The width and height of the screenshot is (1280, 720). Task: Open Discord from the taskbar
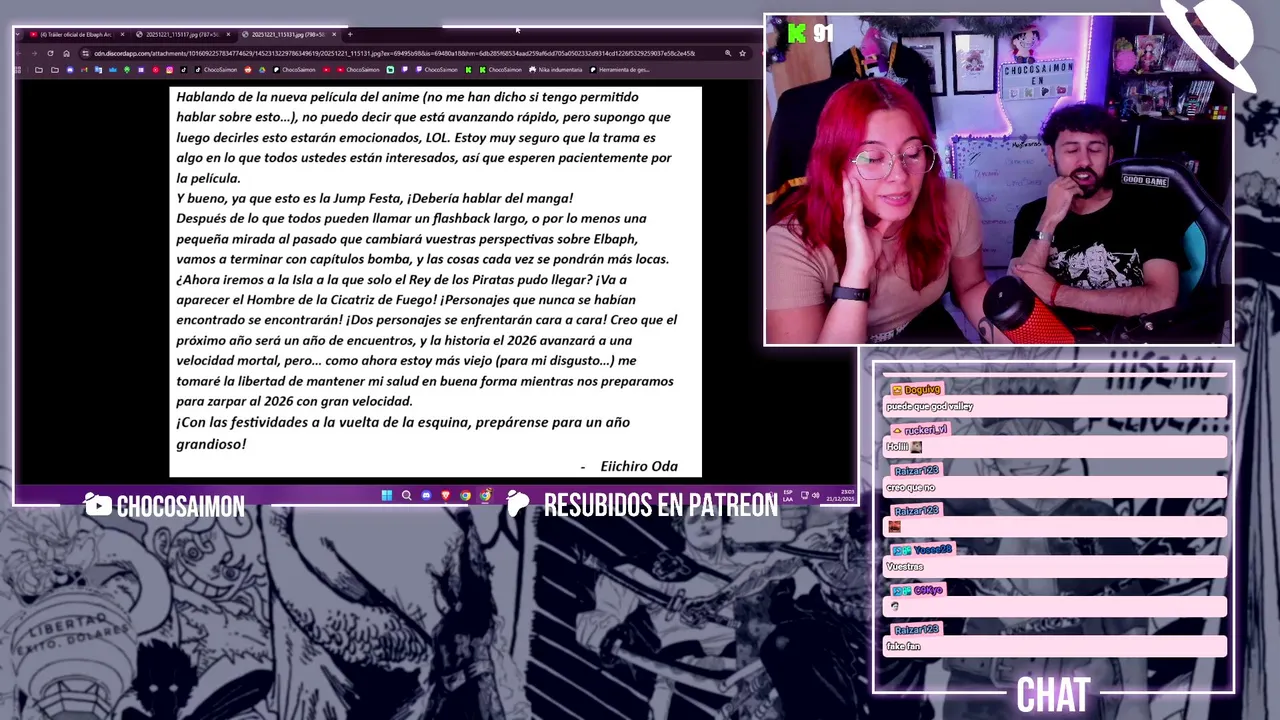(x=426, y=495)
